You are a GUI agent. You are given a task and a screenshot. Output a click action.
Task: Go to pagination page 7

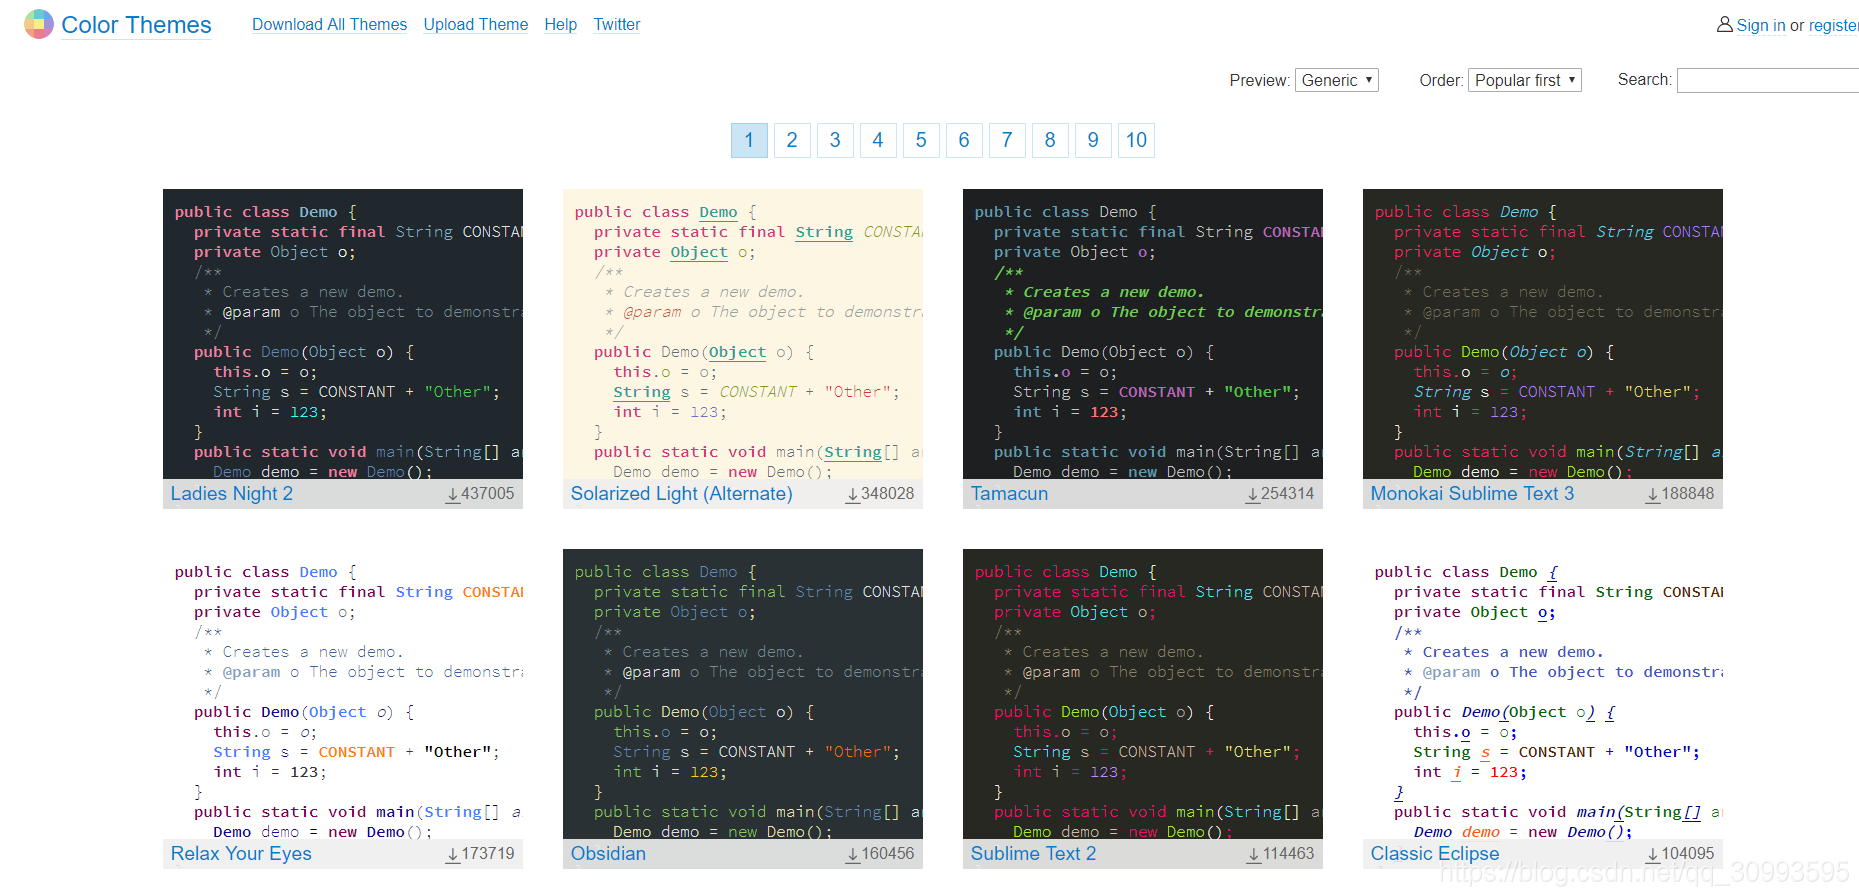[1007, 140]
